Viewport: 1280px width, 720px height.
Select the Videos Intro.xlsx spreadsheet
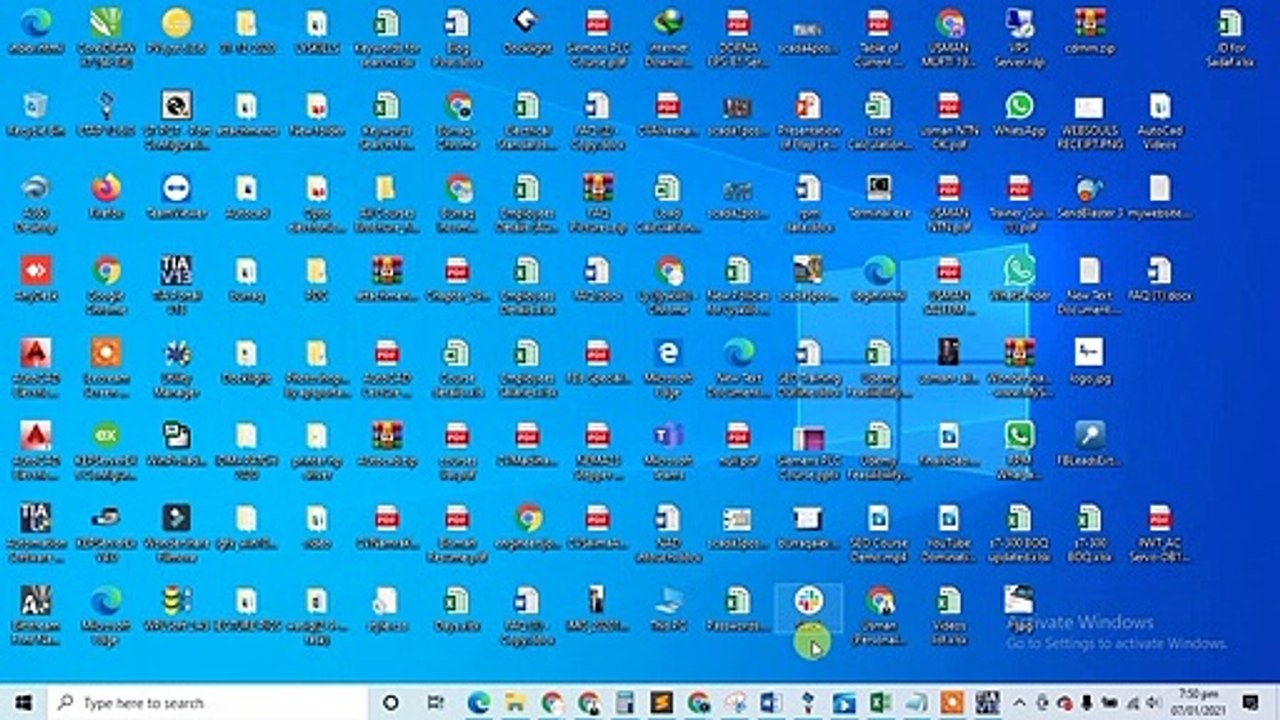[949, 614]
